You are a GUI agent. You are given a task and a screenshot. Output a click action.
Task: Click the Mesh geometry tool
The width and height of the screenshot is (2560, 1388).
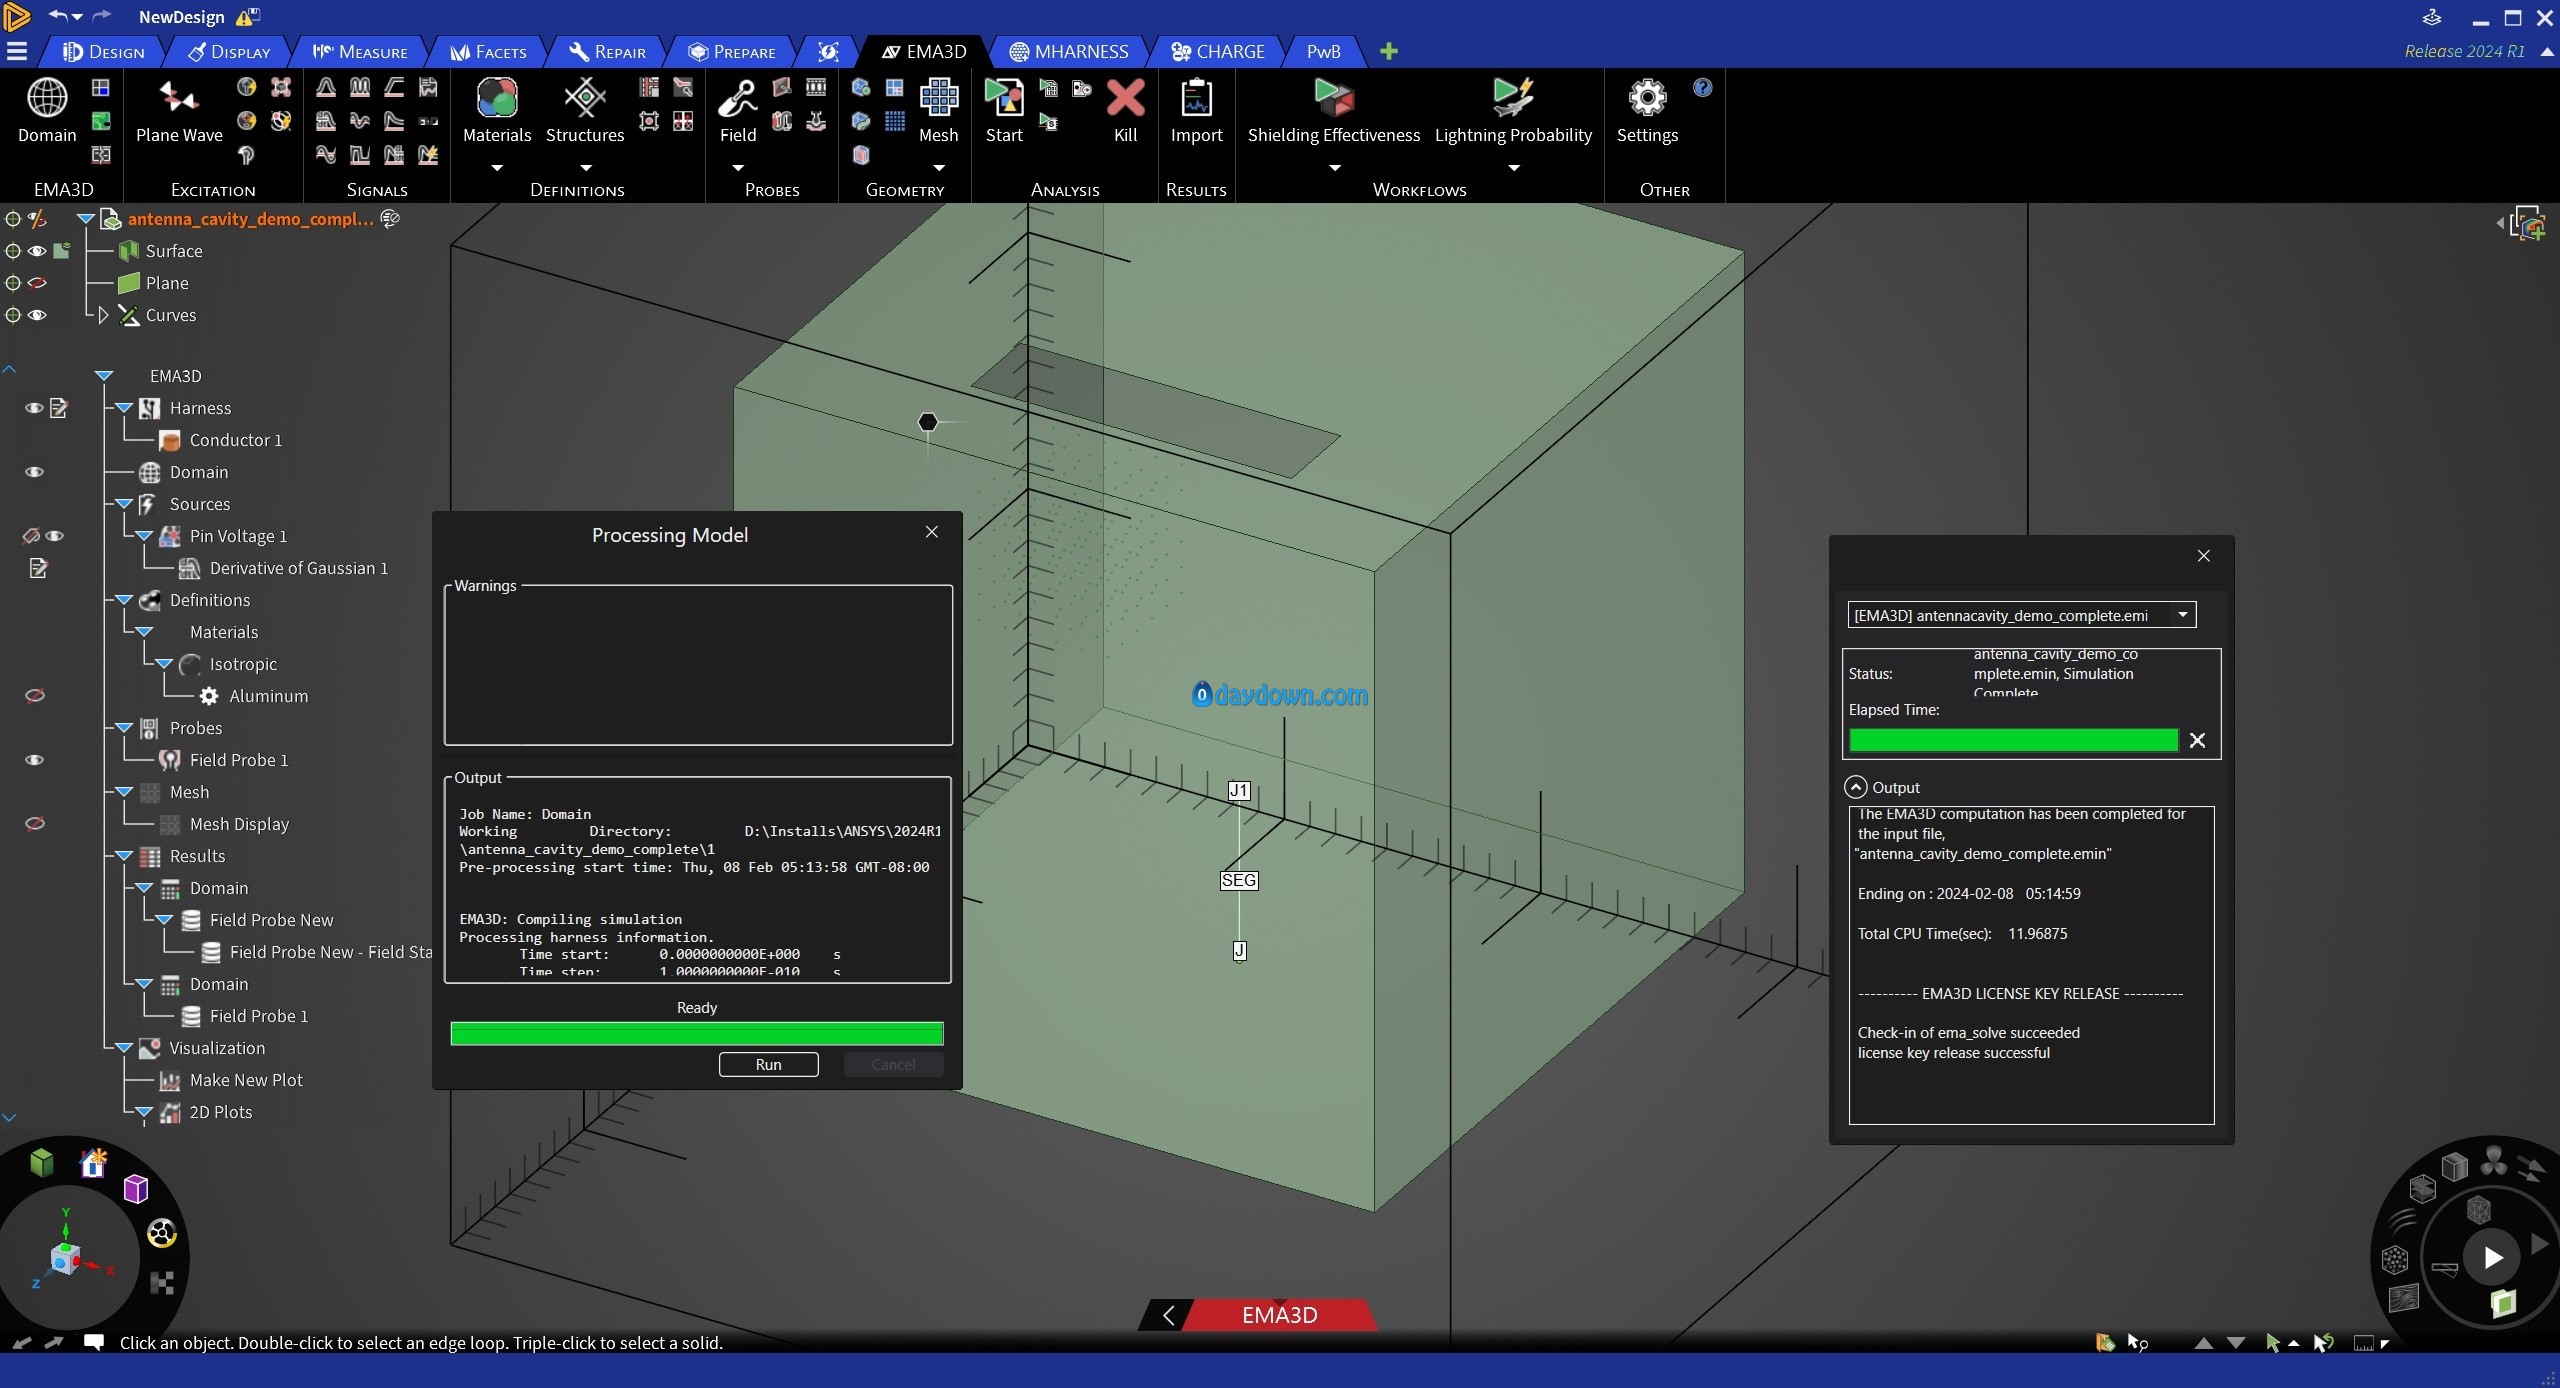click(x=938, y=98)
